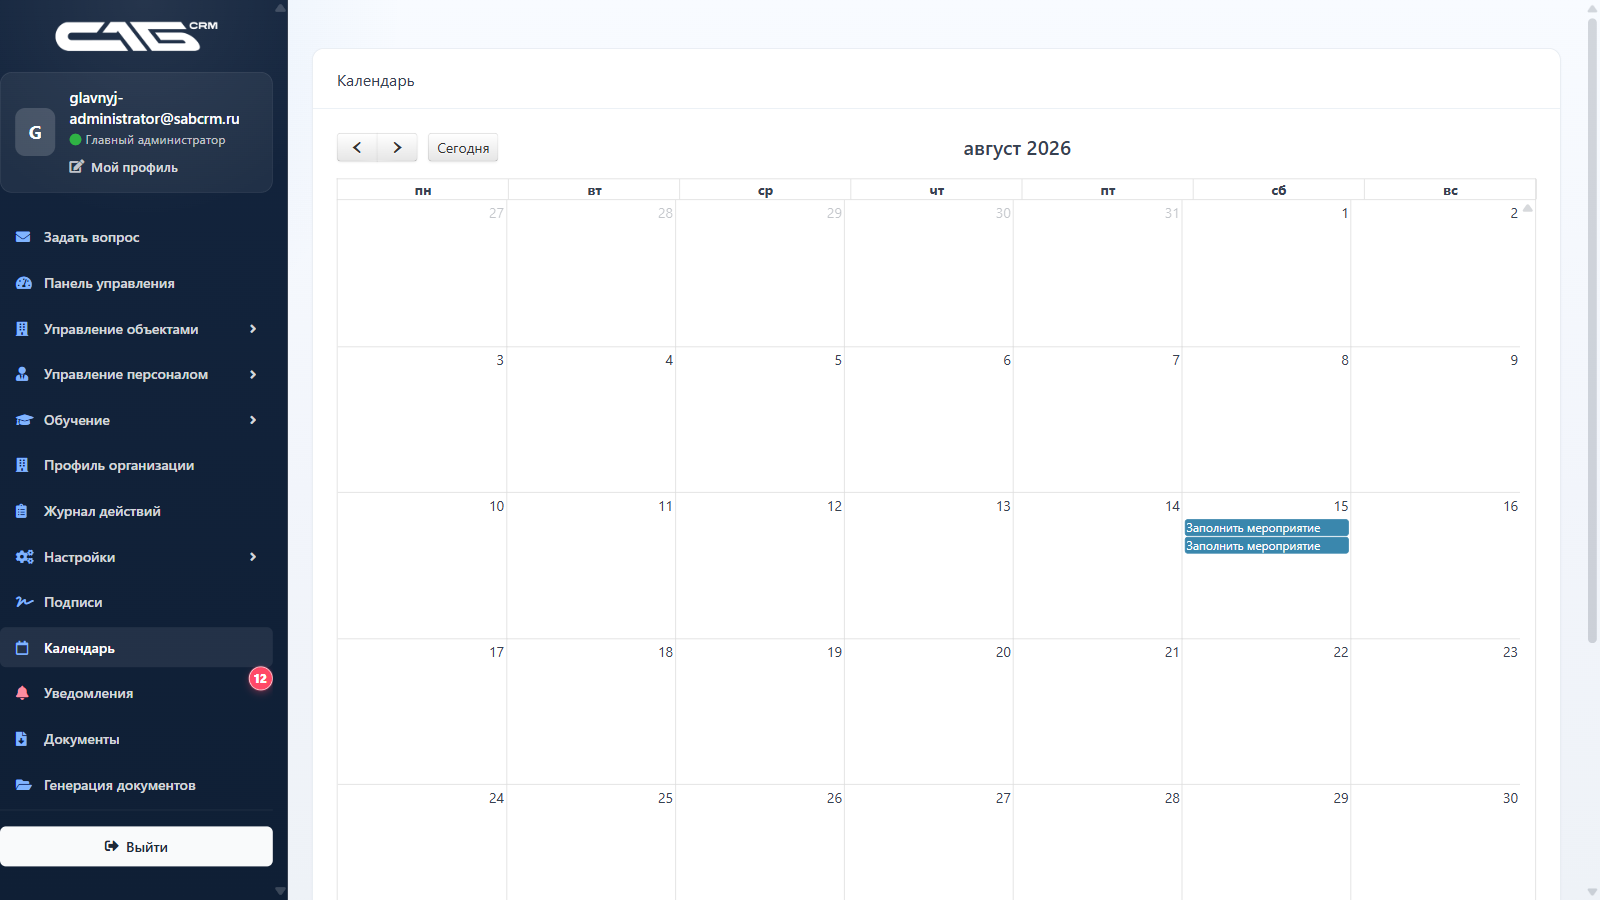
Task: Open the Подписи menu item
Action: pos(136,602)
